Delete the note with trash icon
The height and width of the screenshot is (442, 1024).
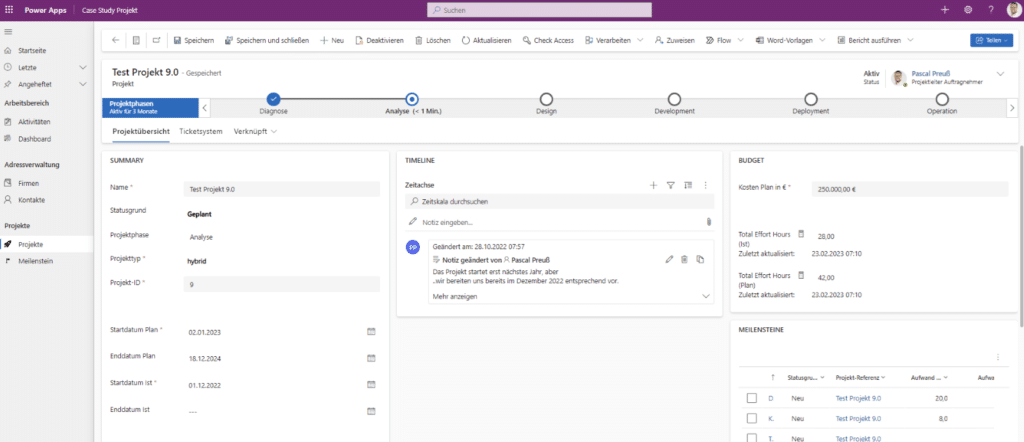684,259
